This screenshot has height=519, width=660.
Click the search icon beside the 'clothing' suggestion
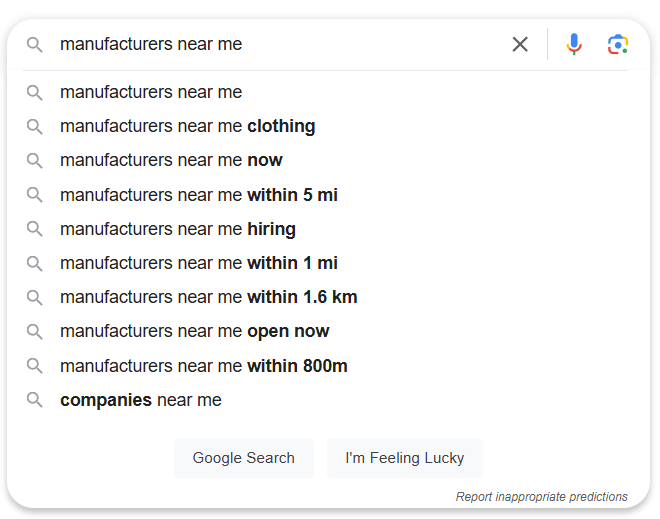pos(35,126)
